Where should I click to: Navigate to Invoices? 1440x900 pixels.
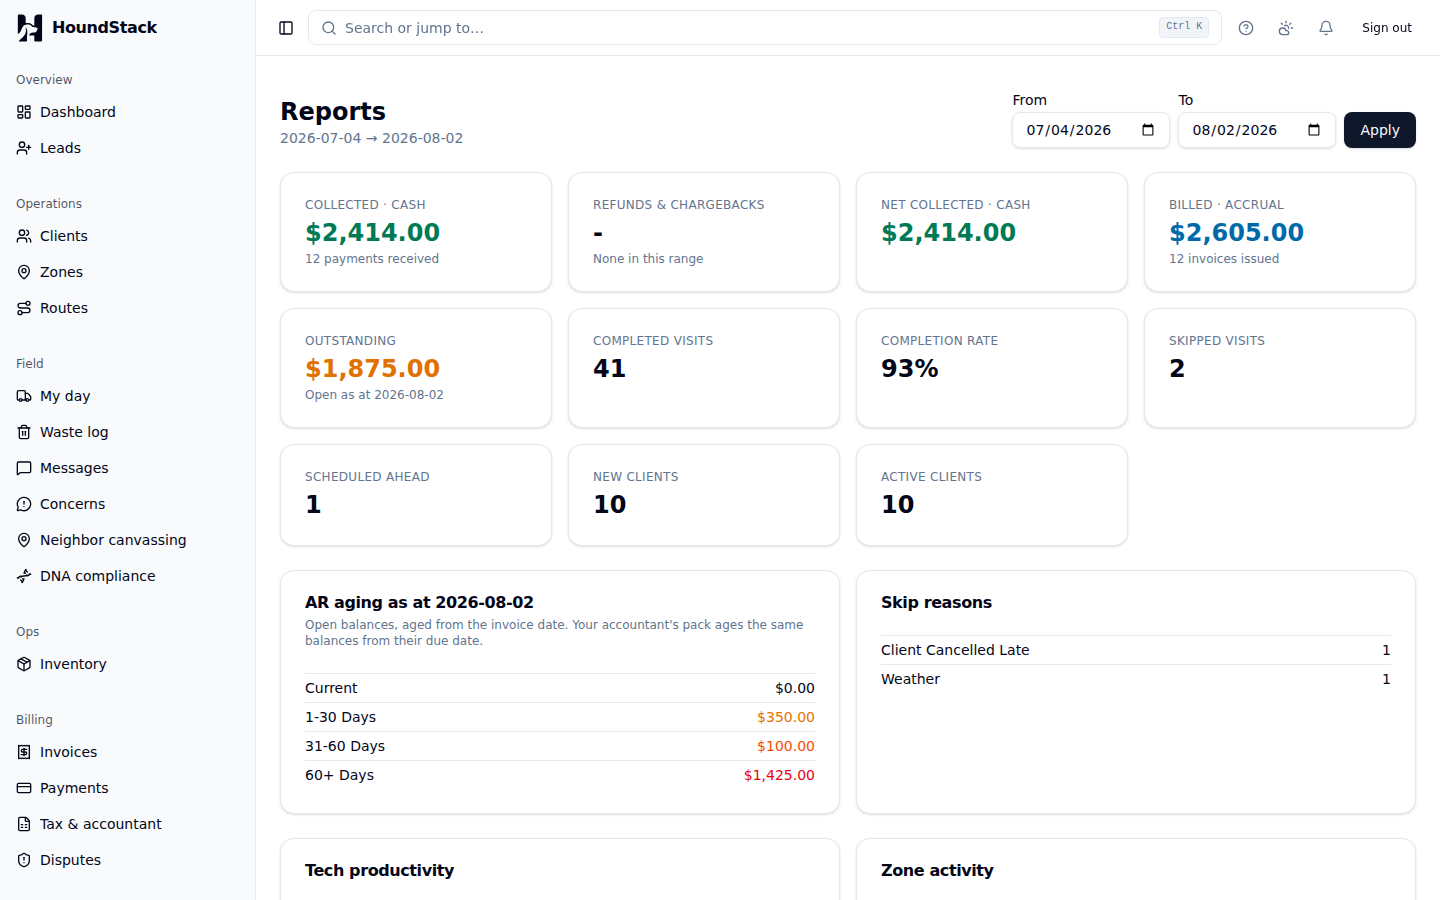127,752
